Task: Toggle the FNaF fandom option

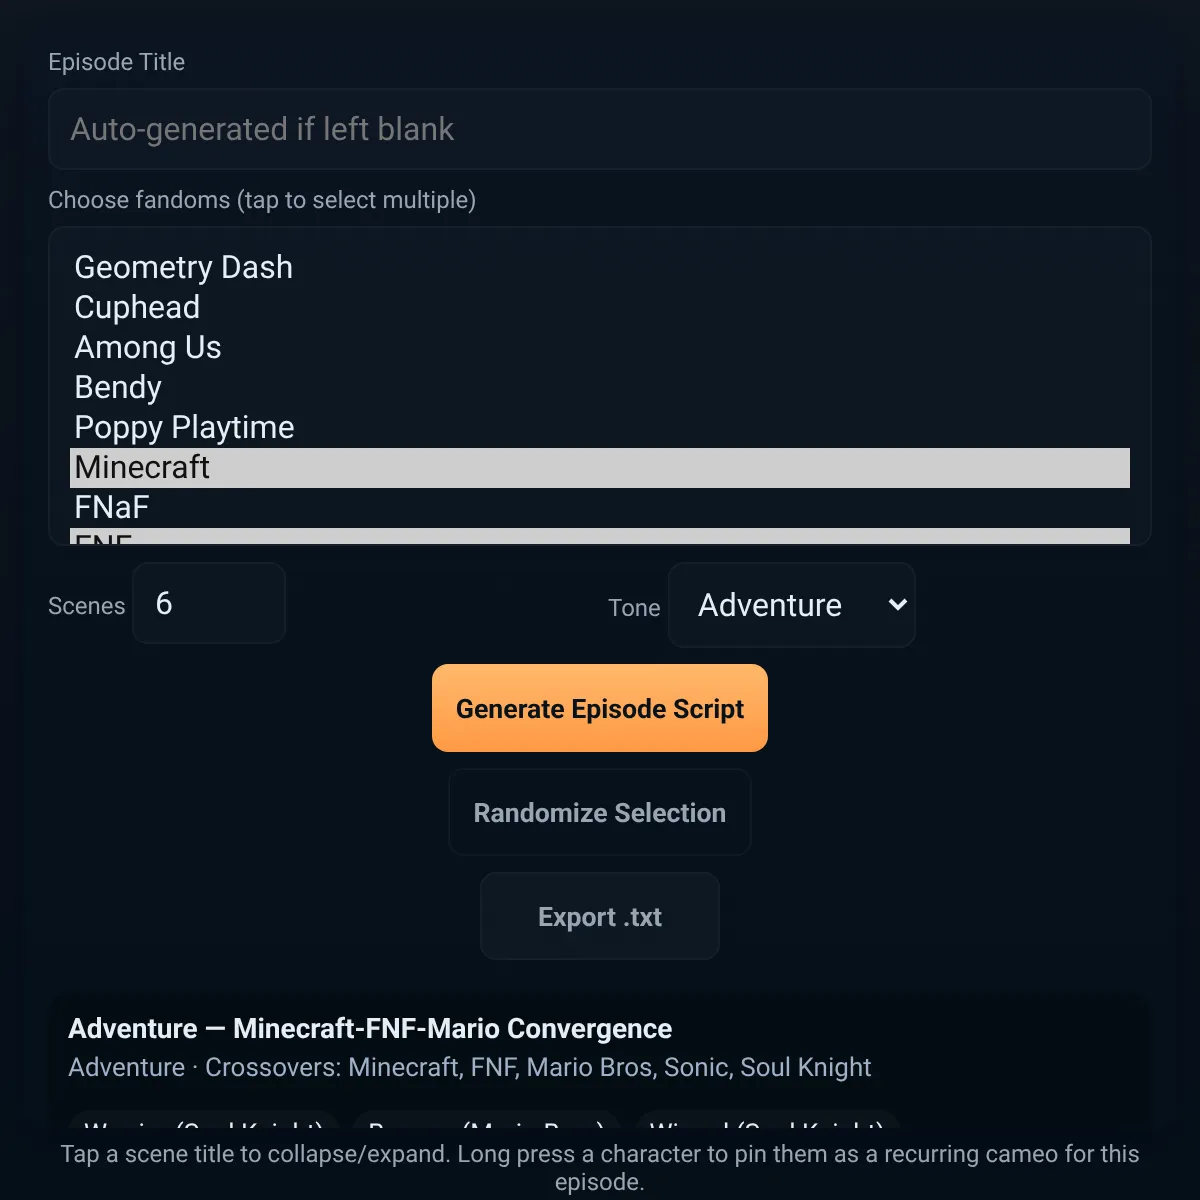Action: (x=600, y=508)
